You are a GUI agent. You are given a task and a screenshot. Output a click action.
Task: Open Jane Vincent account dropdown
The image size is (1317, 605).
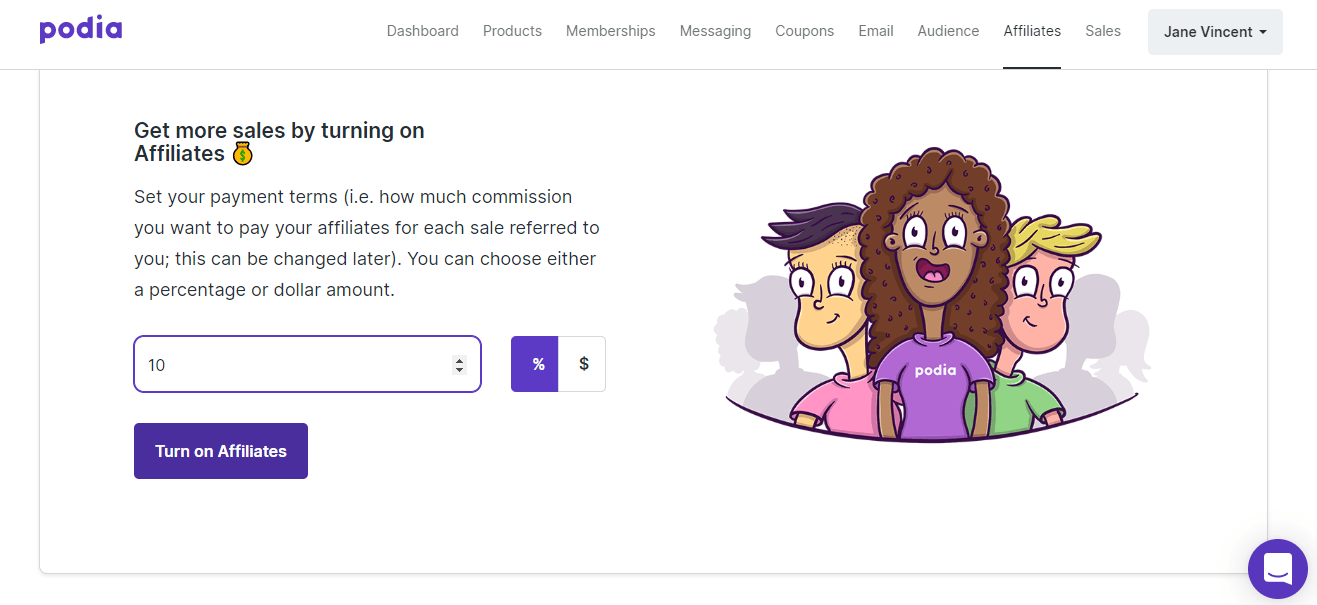[x=1215, y=32]
